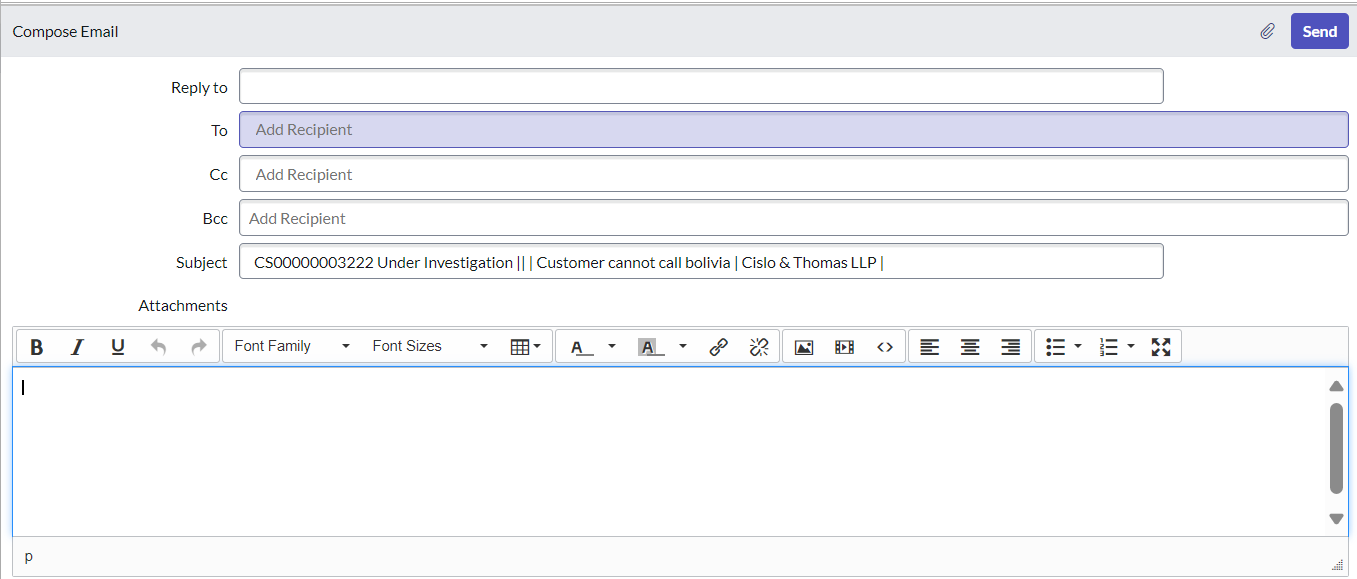Align text to the right
Screen dimensions: 1357x579
coord(1010,346)
